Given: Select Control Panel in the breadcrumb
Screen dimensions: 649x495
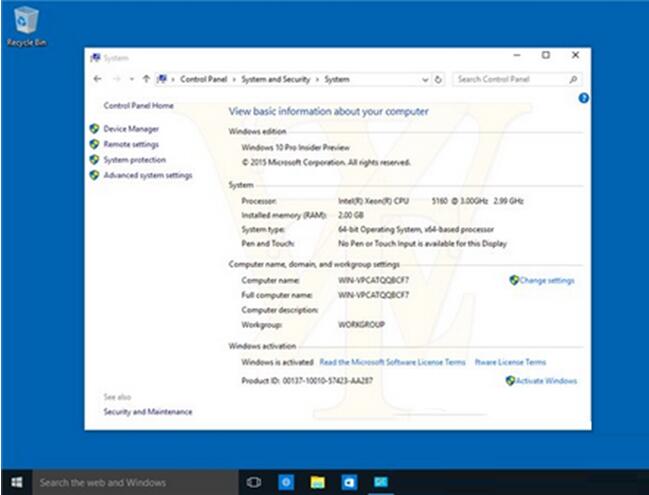Looking at the screenshot, I should 204,79.
